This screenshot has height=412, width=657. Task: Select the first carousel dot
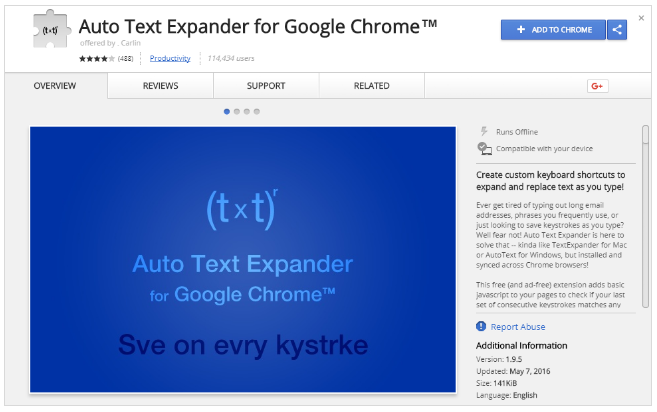tap(227, 111)
